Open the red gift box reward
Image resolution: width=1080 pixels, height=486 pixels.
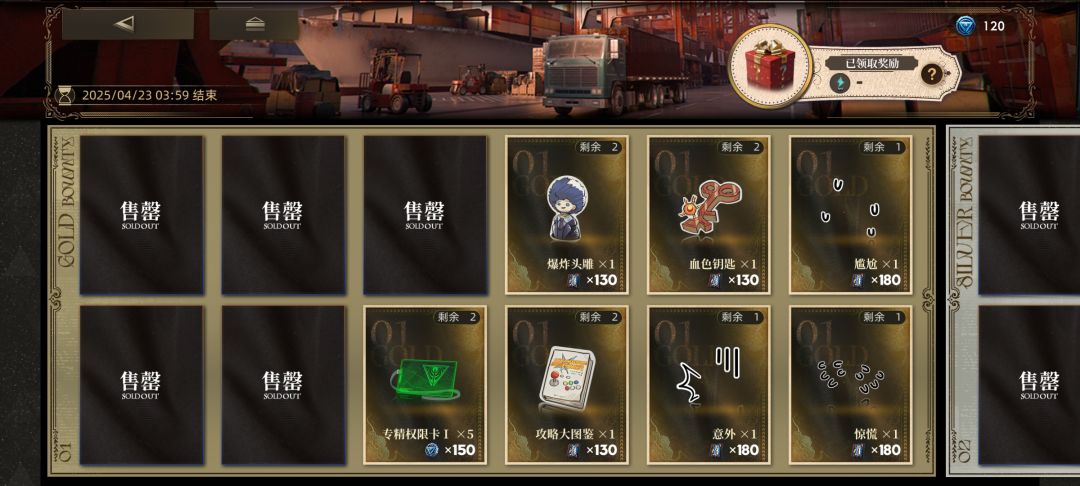pyautogui.click(x=770, y=65)
